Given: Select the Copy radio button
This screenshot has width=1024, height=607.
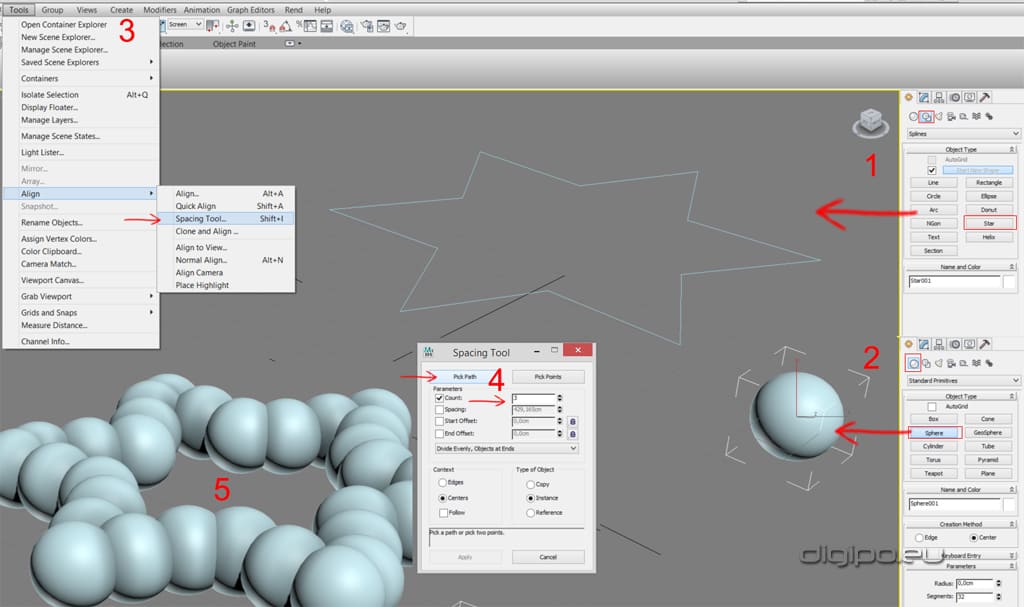Looking at the screenshot, I should pos(530,483).
